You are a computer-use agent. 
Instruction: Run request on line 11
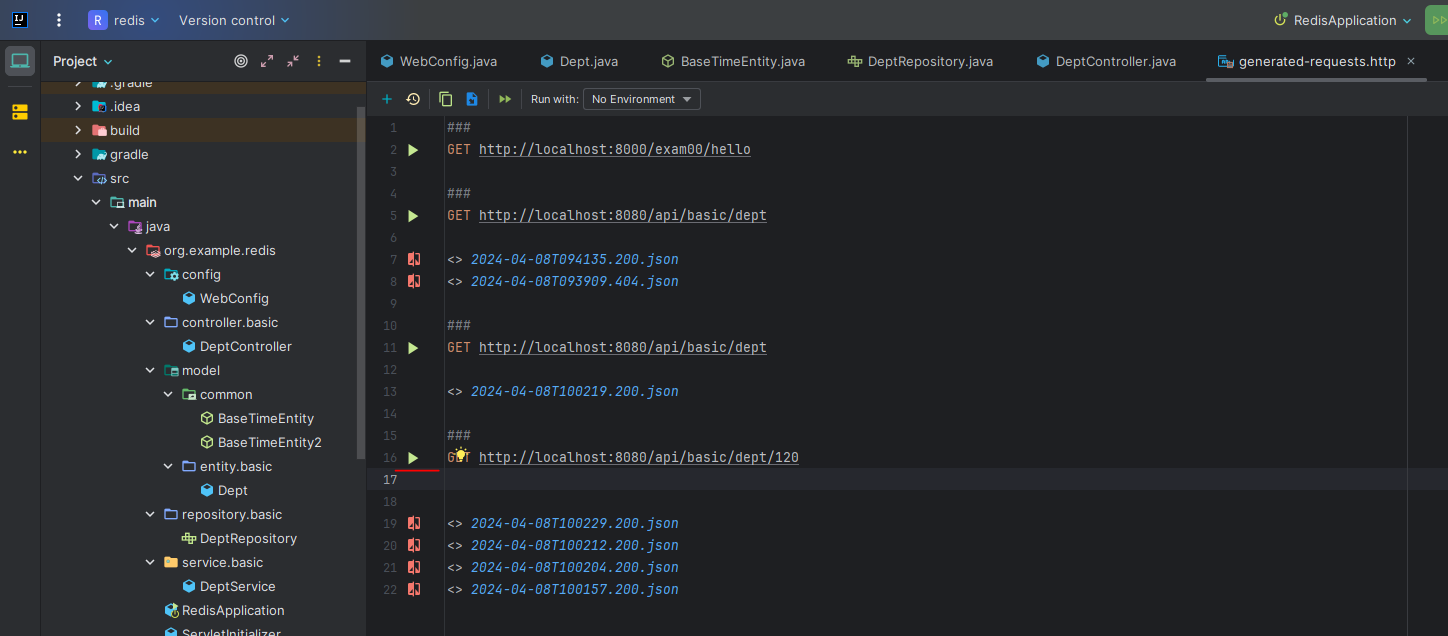[x=413, y=348]
